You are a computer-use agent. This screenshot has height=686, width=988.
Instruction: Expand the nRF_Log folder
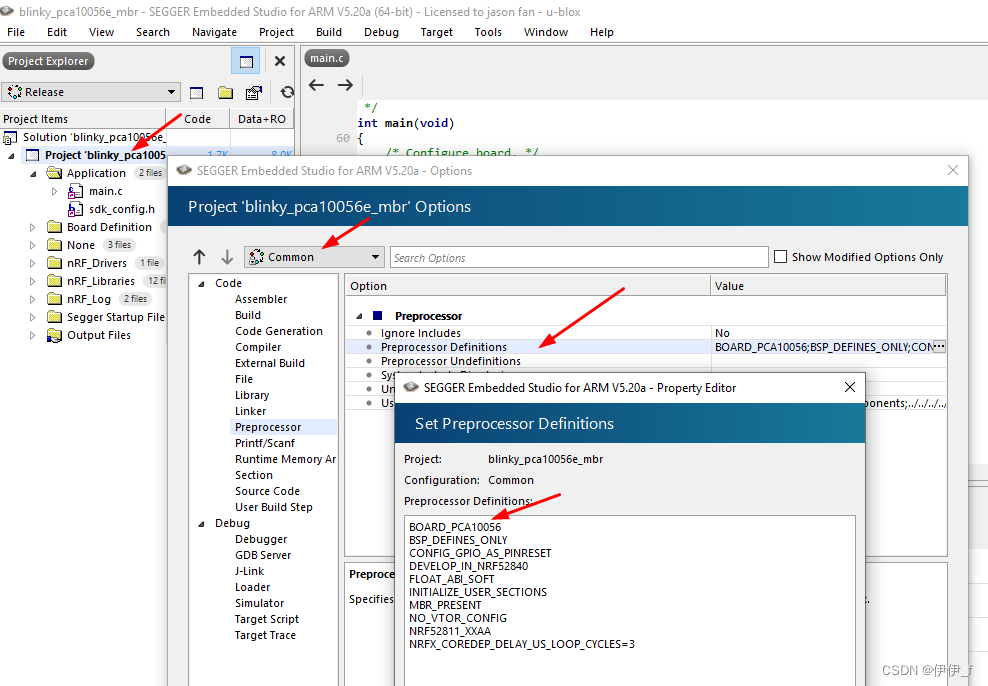point(33,299)
